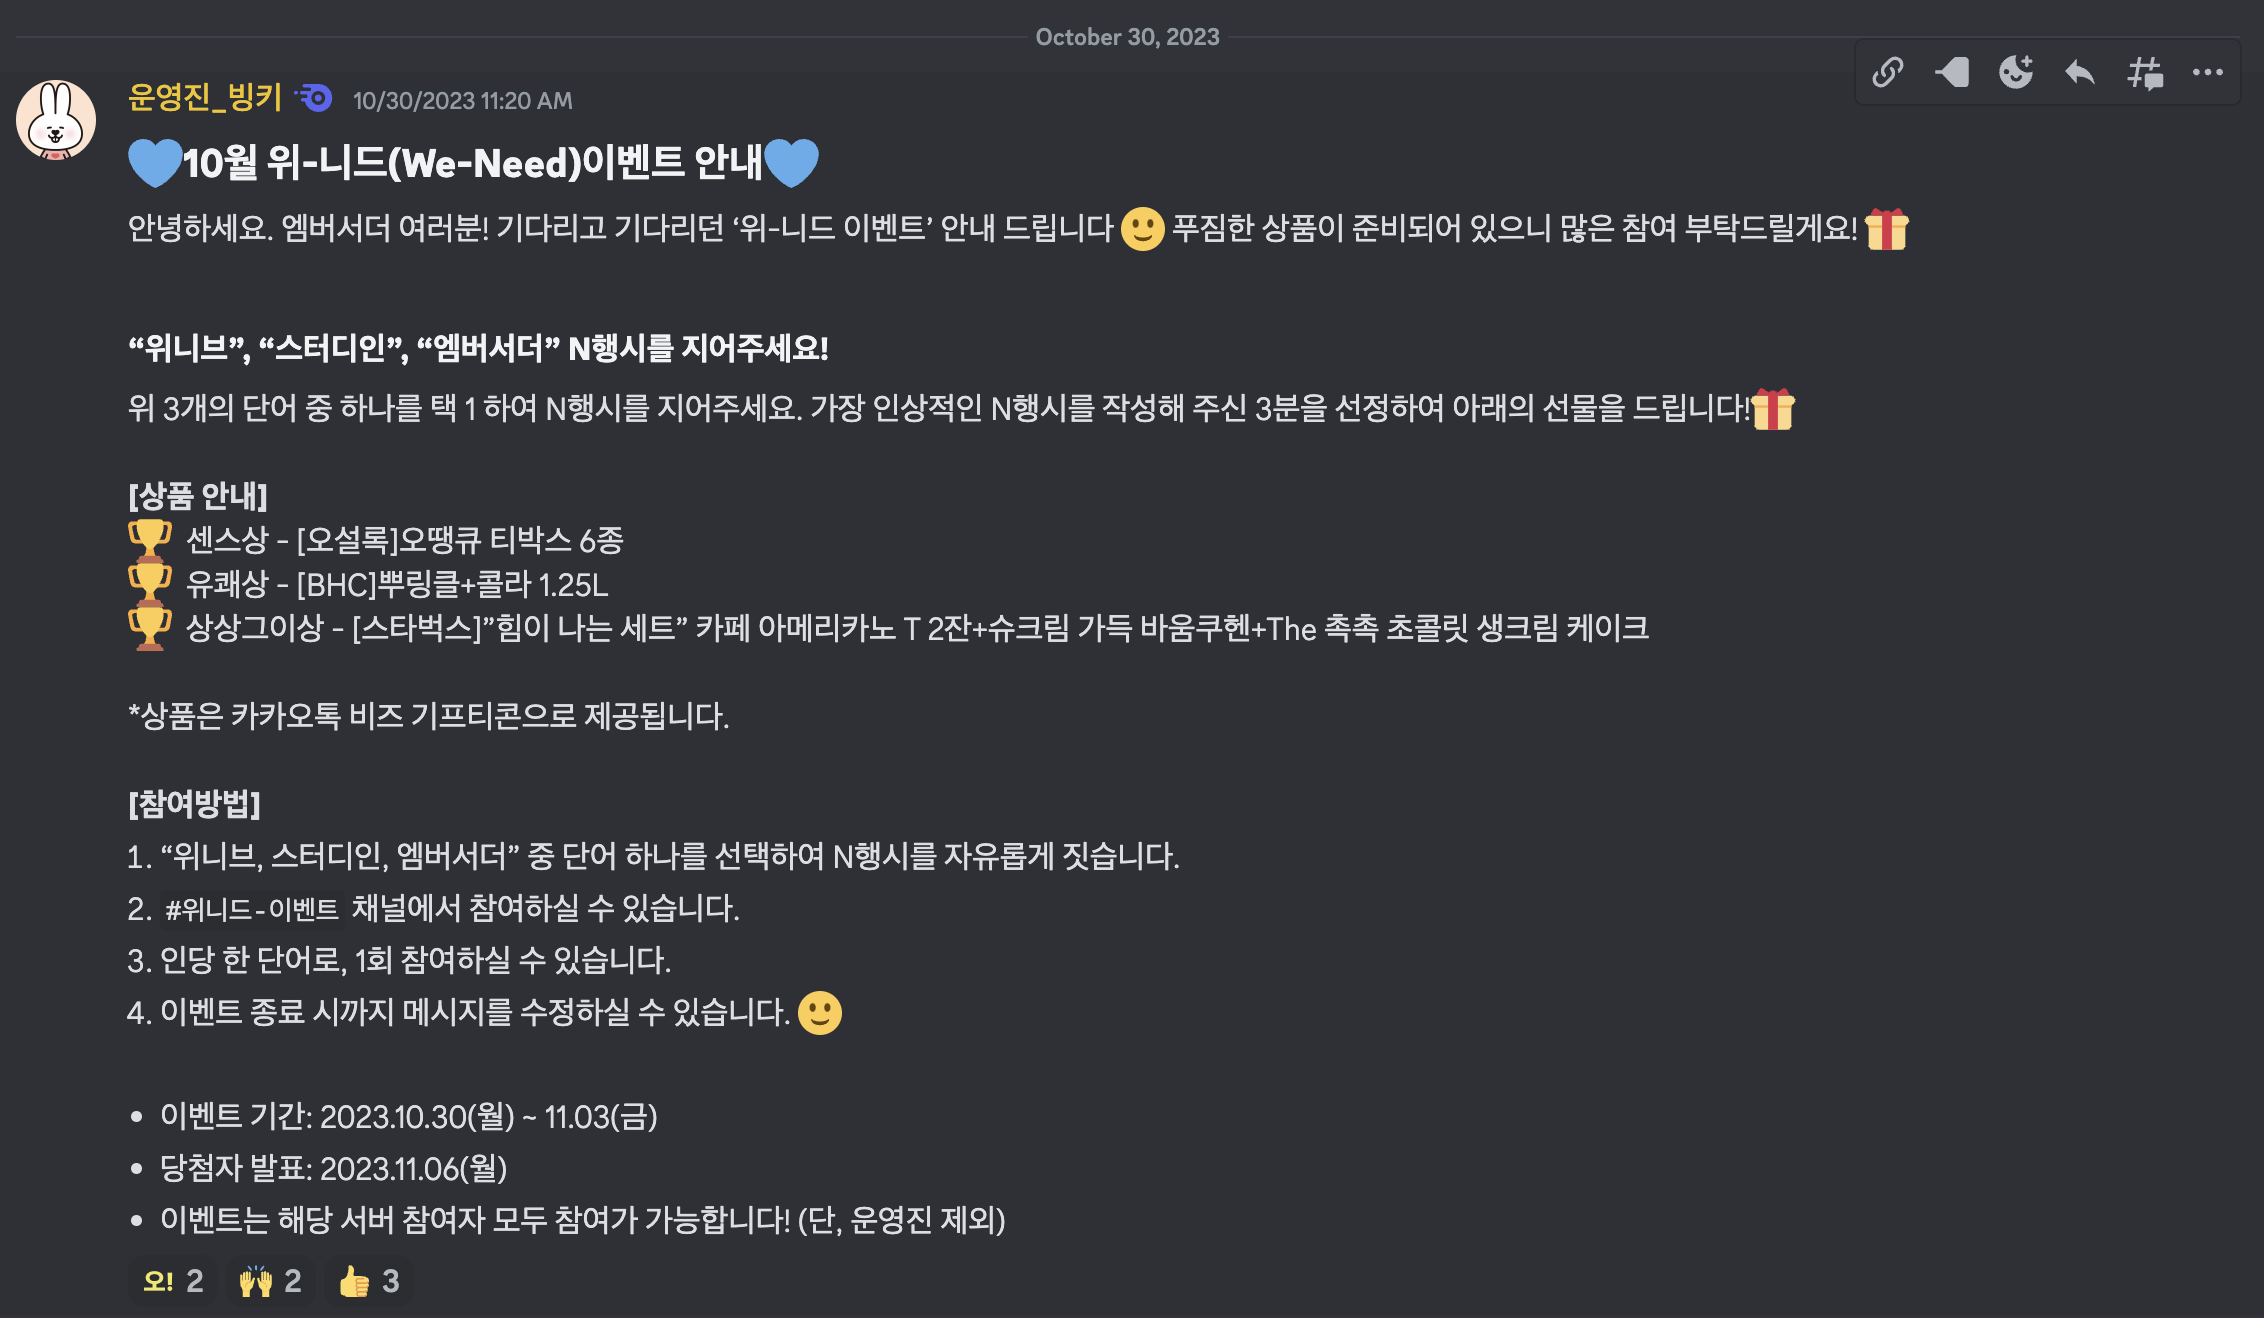The image size is (2264, 1318).
Task: Reply to the message with arrow icon
Action: tap(2080, 73)
